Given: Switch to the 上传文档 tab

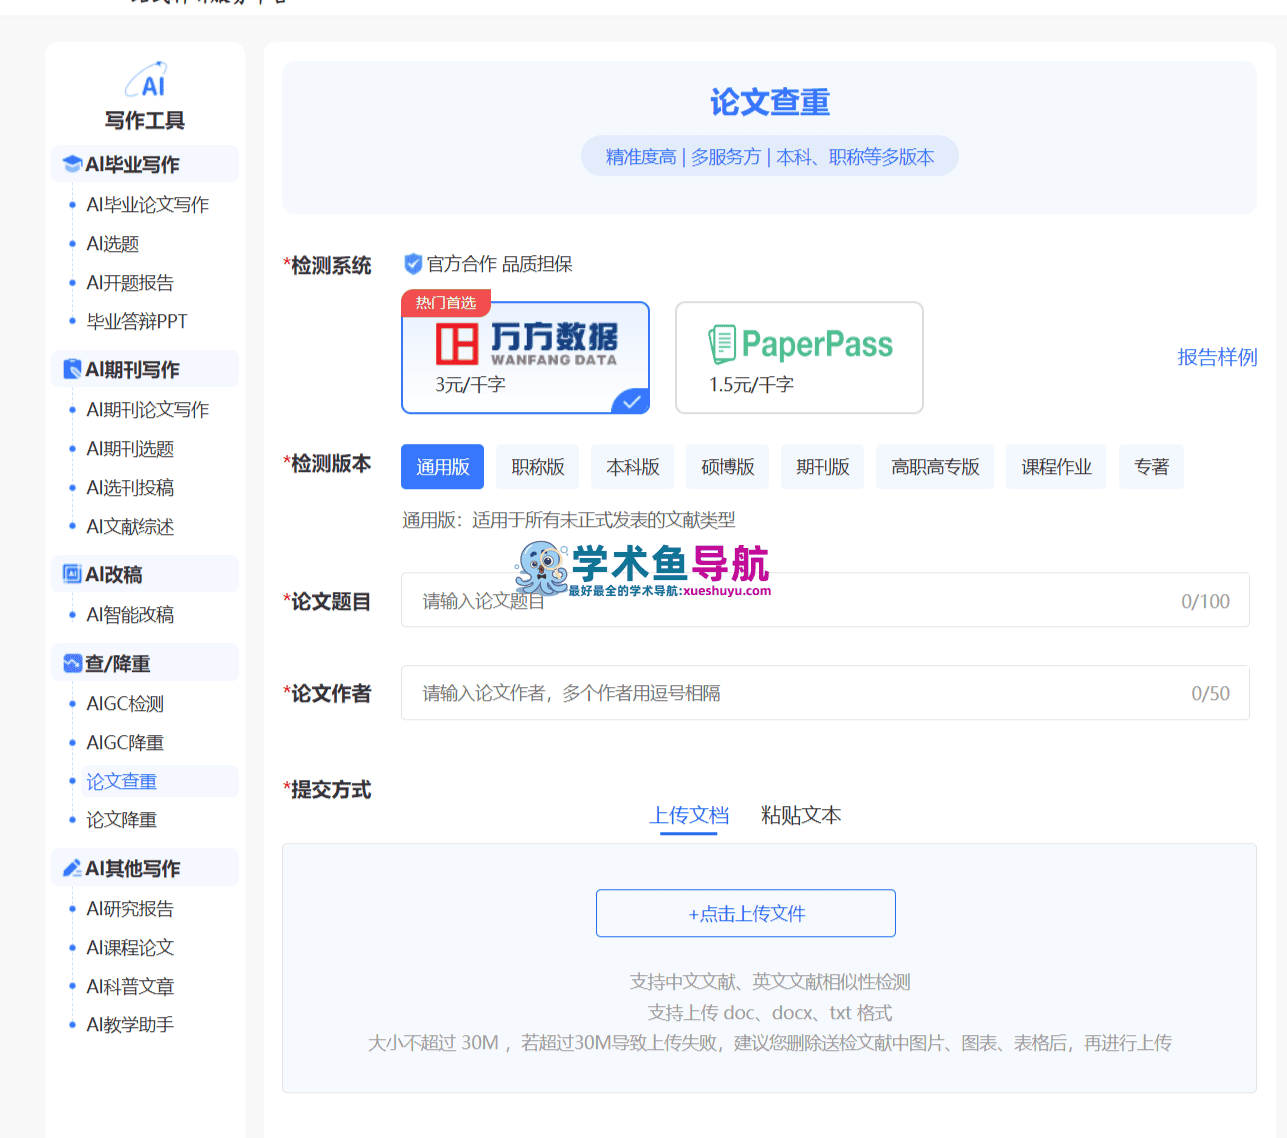Looking at the screenshot, I should (x=689, y=815).
